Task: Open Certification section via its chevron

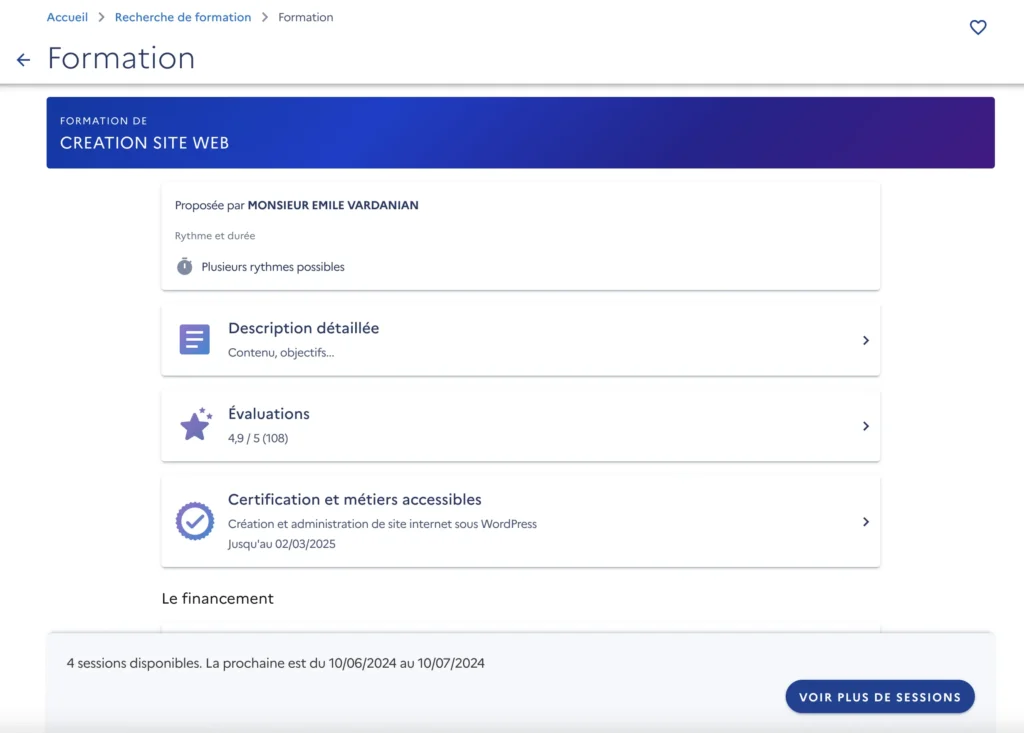Action: [x=865, y=522]
